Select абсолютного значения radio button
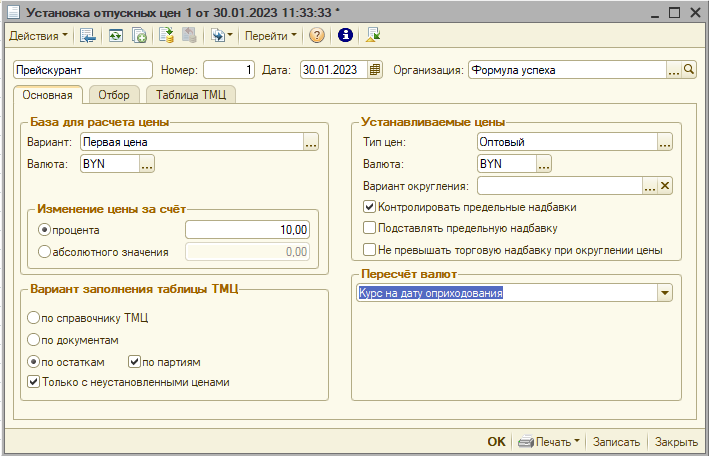Screen dimensions: 709x456 43,252
